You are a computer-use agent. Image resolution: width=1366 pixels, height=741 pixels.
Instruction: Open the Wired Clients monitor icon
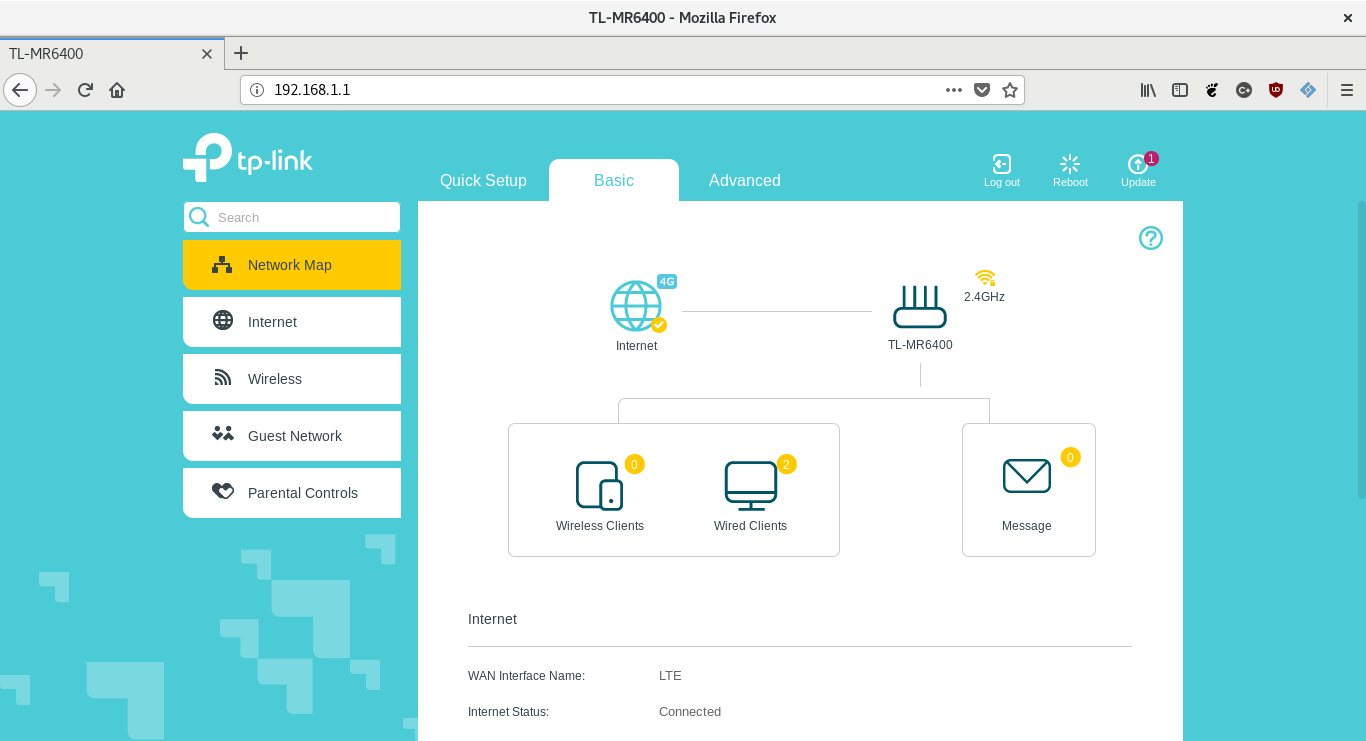pos(750,486)
